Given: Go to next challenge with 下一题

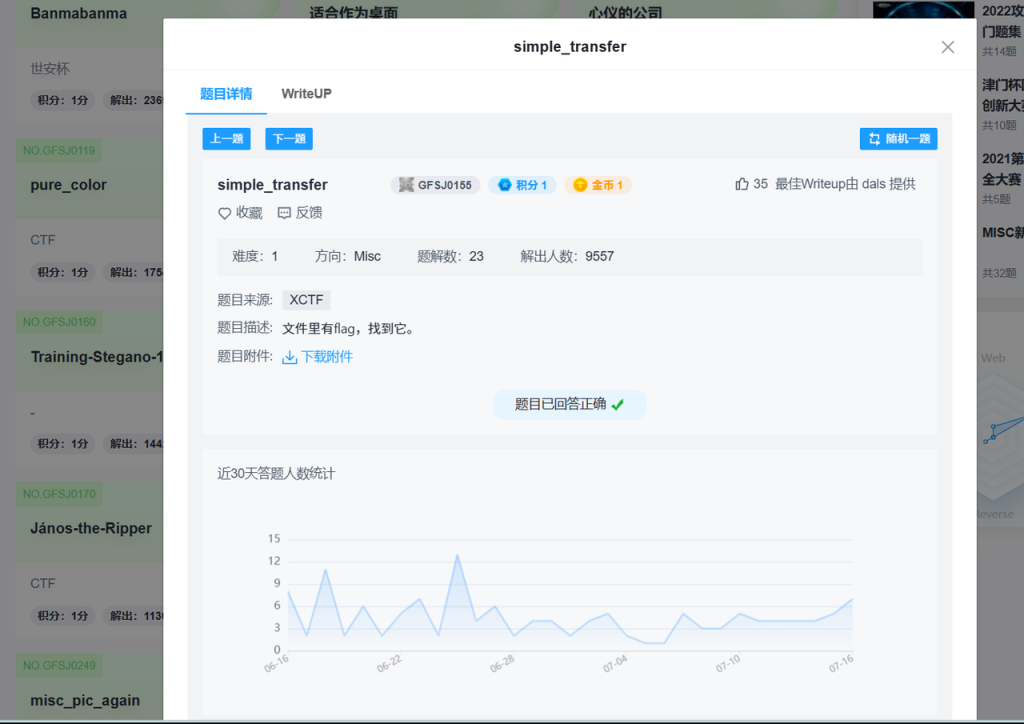Looking at the screenshot, I should (x=289, y=139).
